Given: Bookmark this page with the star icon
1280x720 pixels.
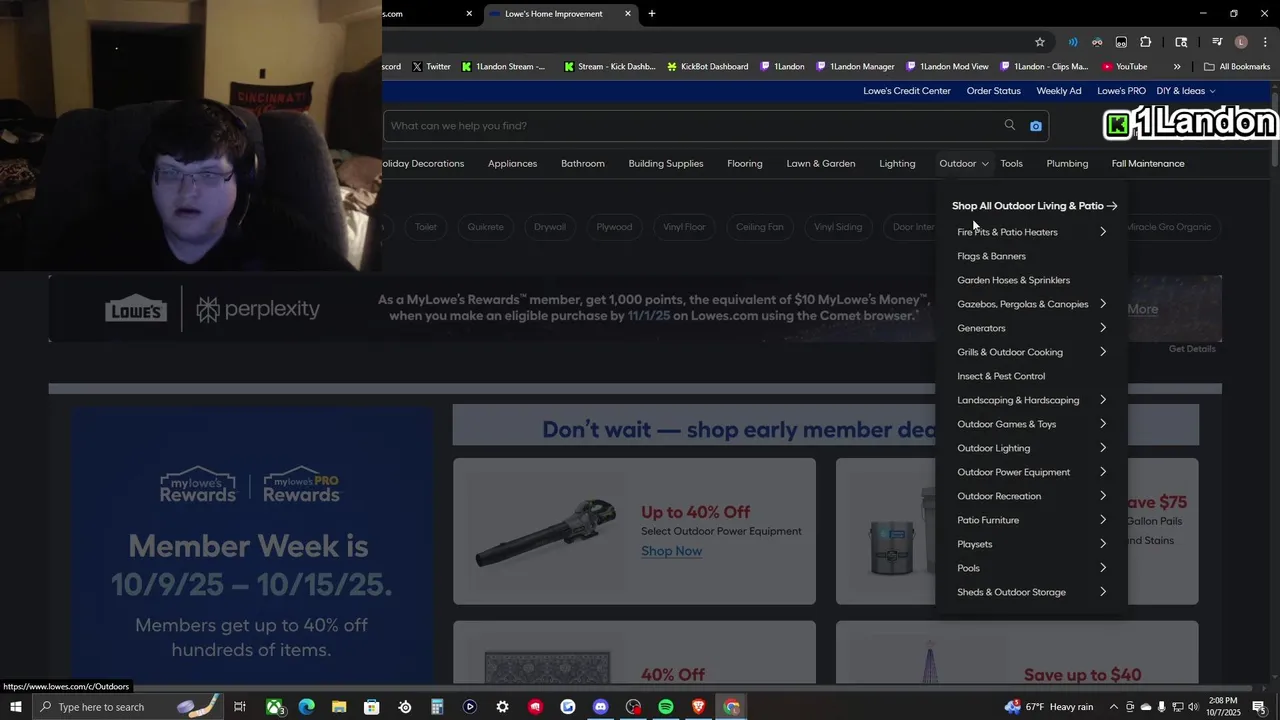Looking at the screenshot, I should point(1040,42).
